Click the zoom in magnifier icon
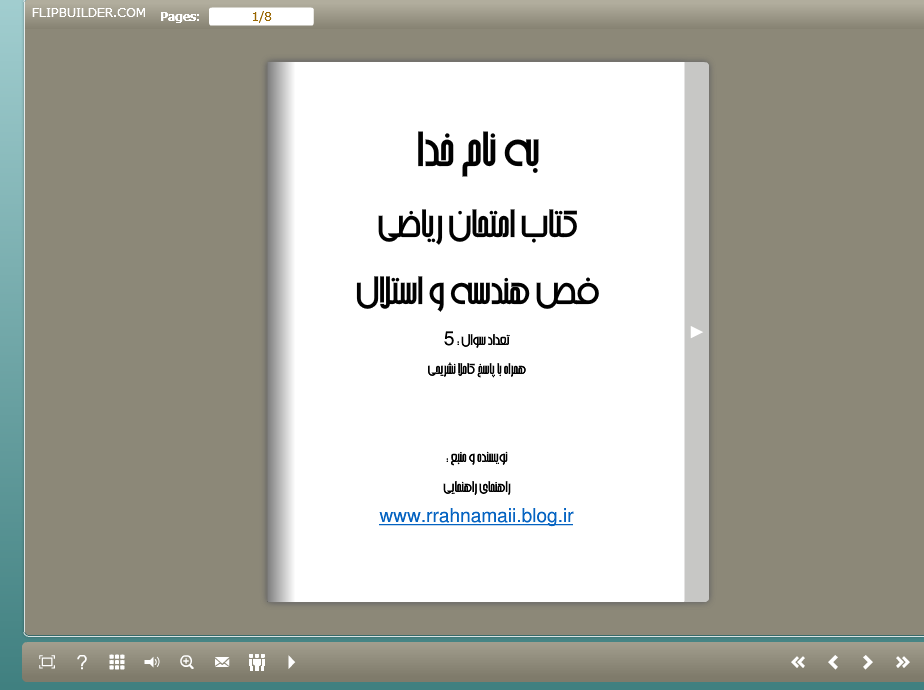The image size is (924, 690). [187, 662]
